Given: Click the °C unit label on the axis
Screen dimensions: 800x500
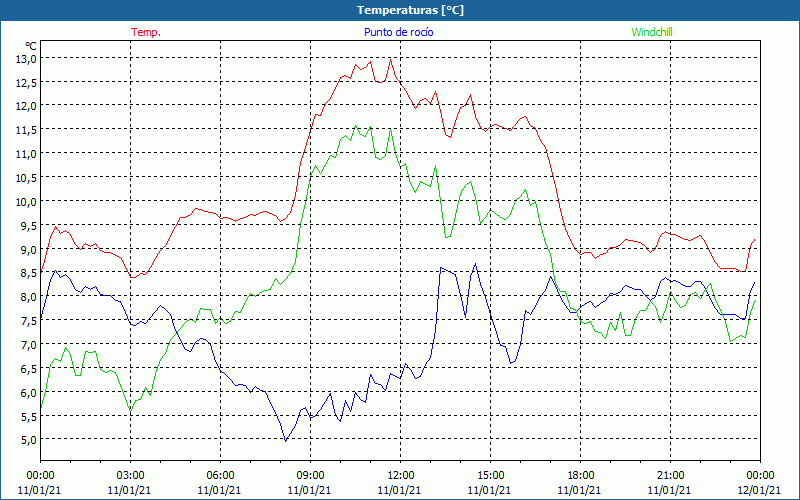Looking at the screenshot, I should click(31, 46).
